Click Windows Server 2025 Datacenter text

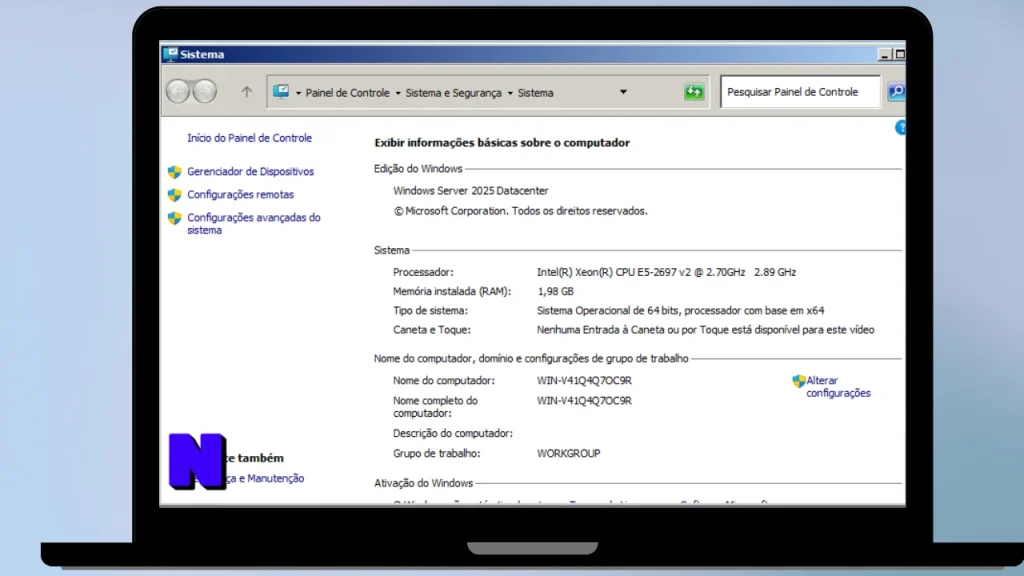click(x=471, y=191)
